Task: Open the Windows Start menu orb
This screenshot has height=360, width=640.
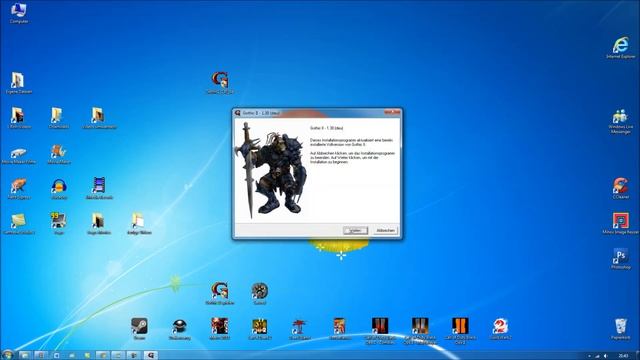Action: pyautogui.click(x=7, y=355)
